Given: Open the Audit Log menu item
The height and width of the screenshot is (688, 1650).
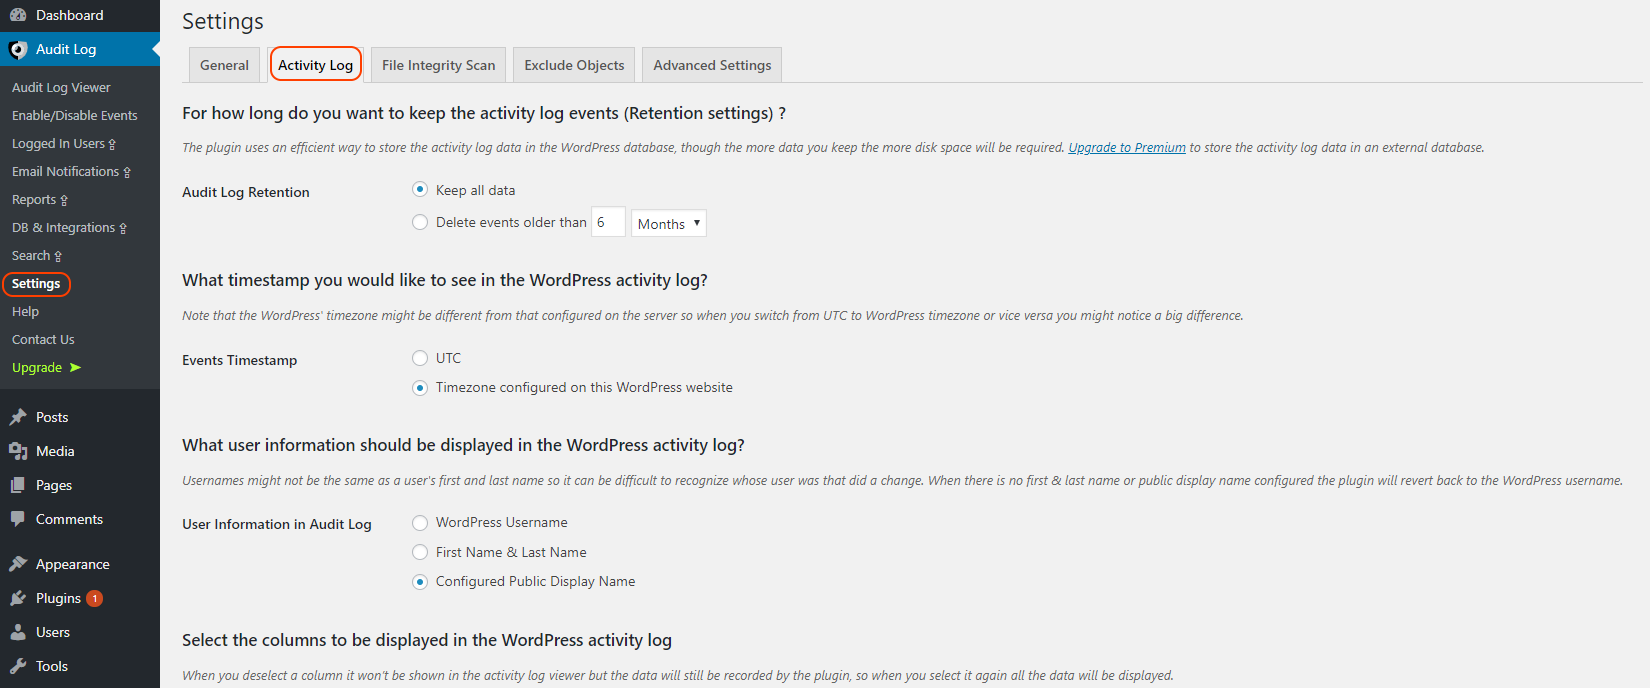Looking at the screenshot, I should click(x=80, y=49).
